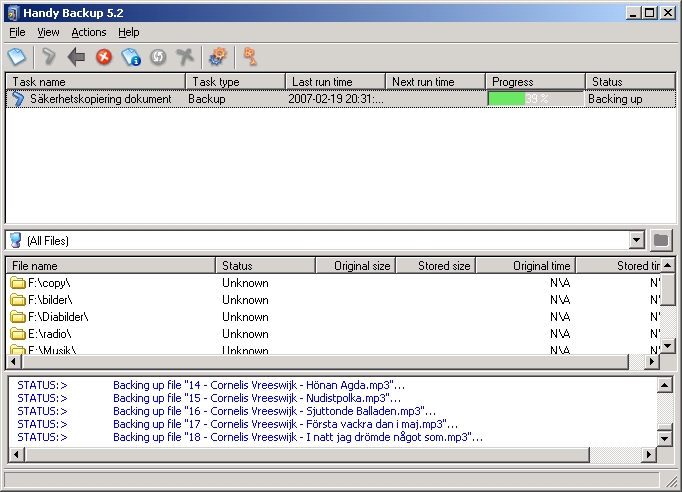The height and width of the screenshot is (492, 682).
Task: Click the computer icon in All Files box
Action: (x=16, y=240)
